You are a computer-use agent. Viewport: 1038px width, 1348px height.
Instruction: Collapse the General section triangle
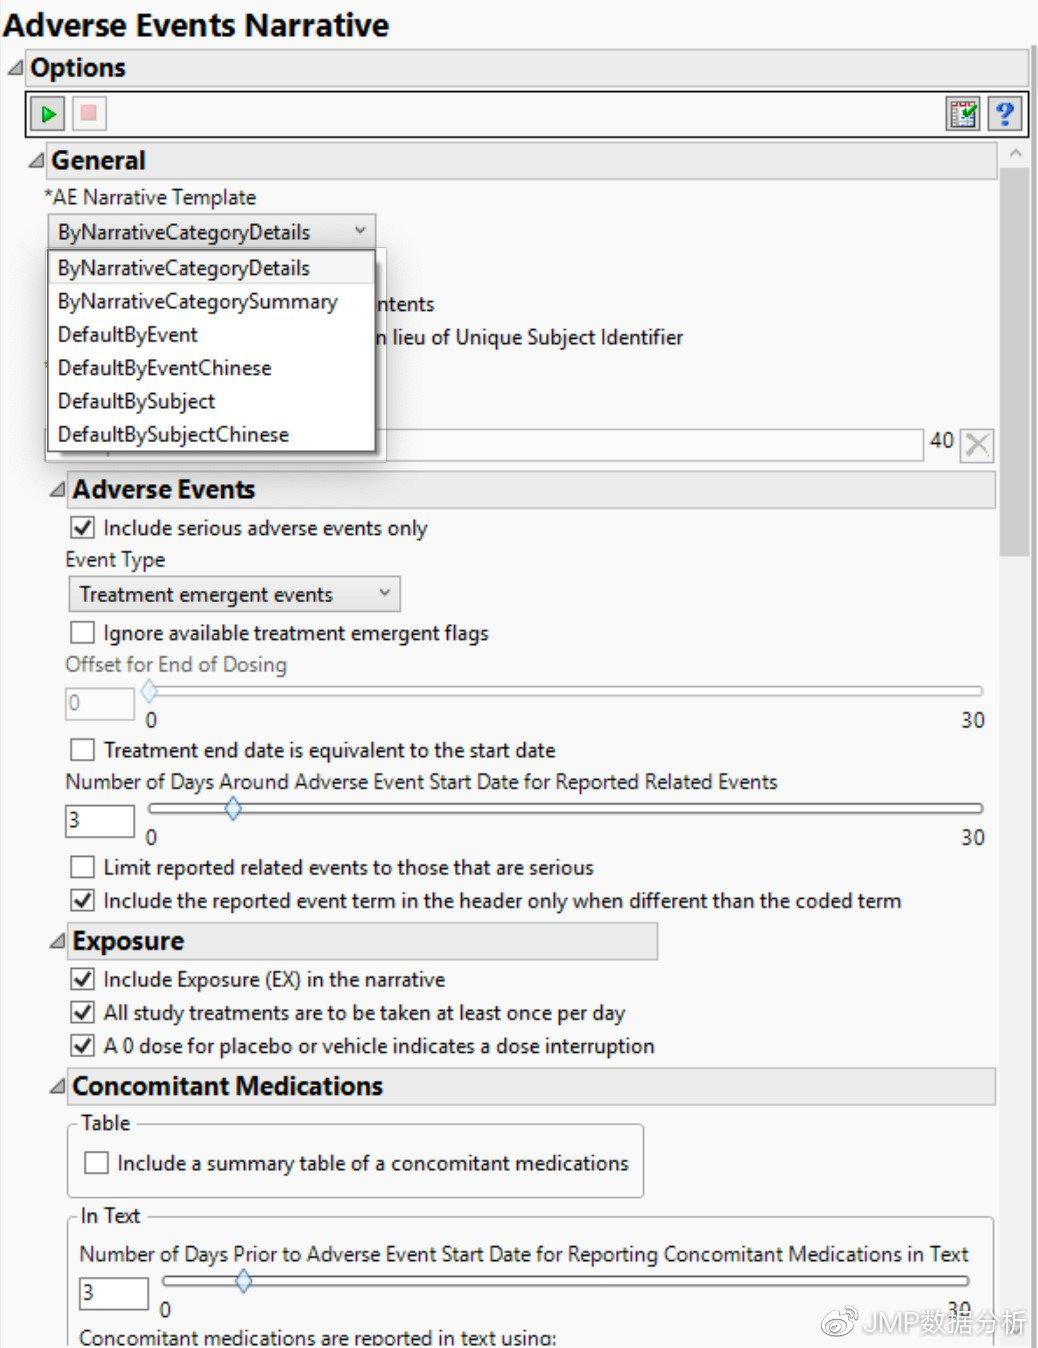pos(36,160)
